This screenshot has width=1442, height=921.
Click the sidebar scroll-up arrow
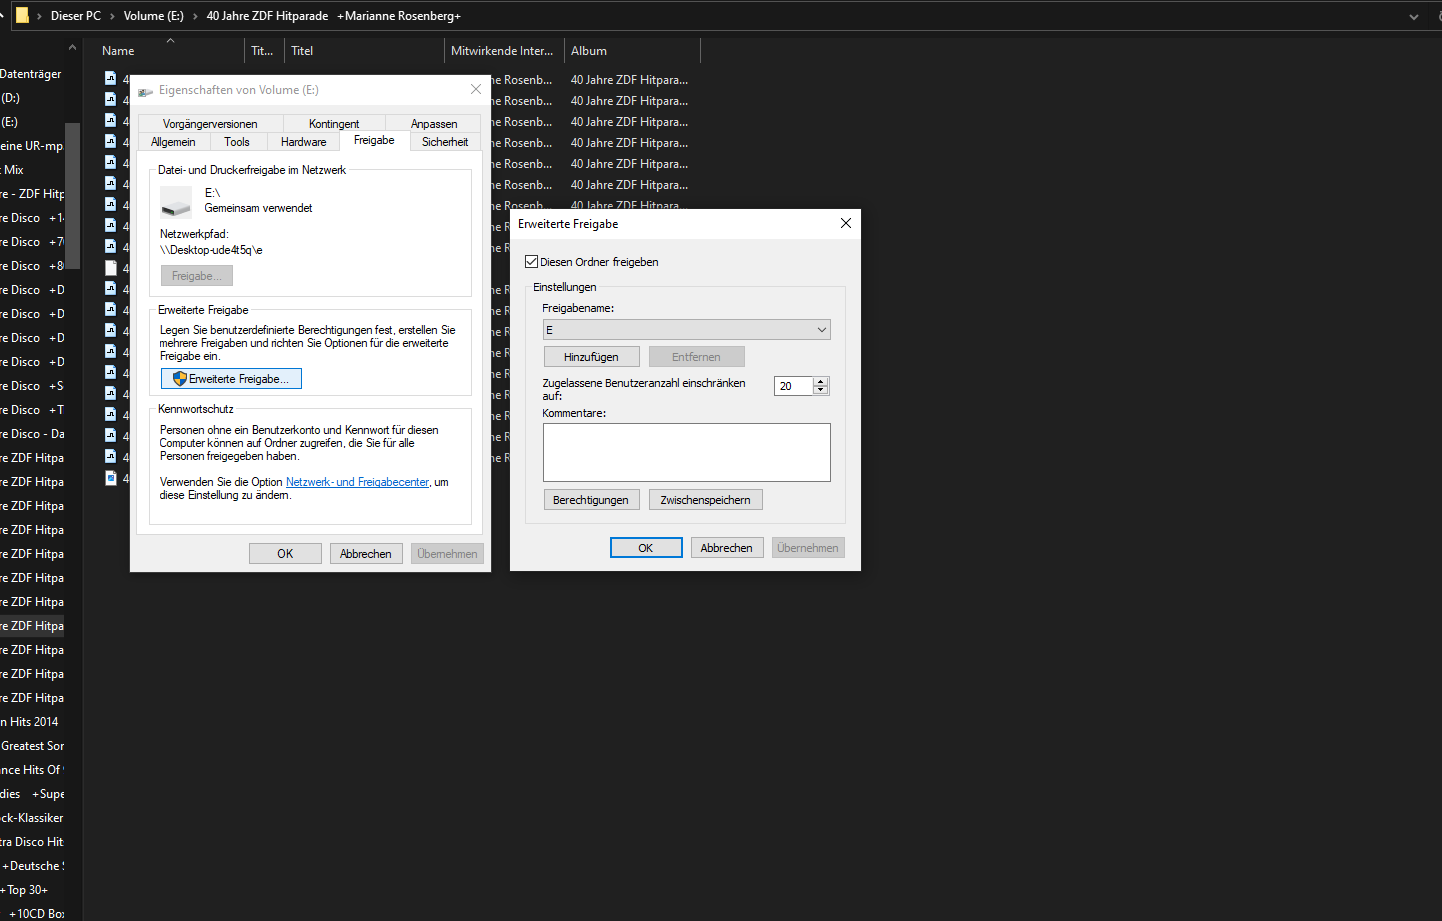pyautogui.click(x=72, y=48)
